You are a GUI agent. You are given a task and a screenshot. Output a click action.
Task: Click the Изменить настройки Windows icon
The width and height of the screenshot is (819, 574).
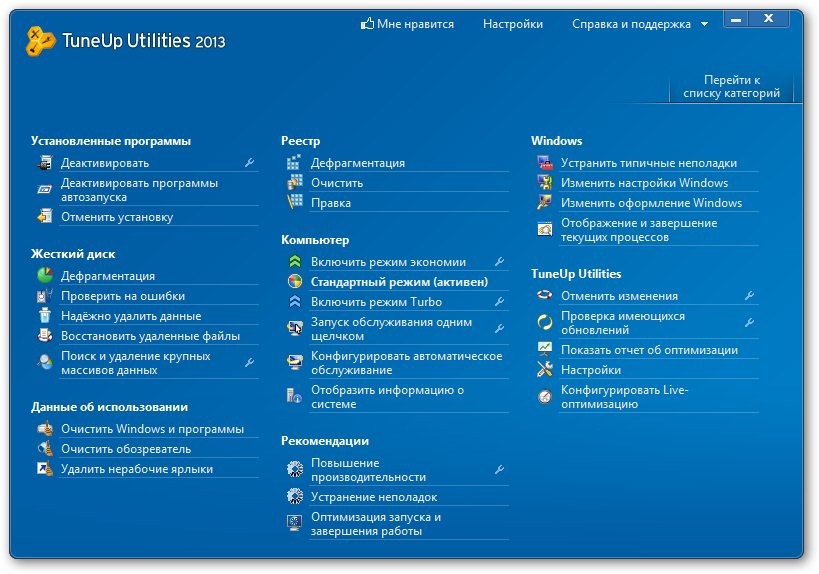(545, 182)
